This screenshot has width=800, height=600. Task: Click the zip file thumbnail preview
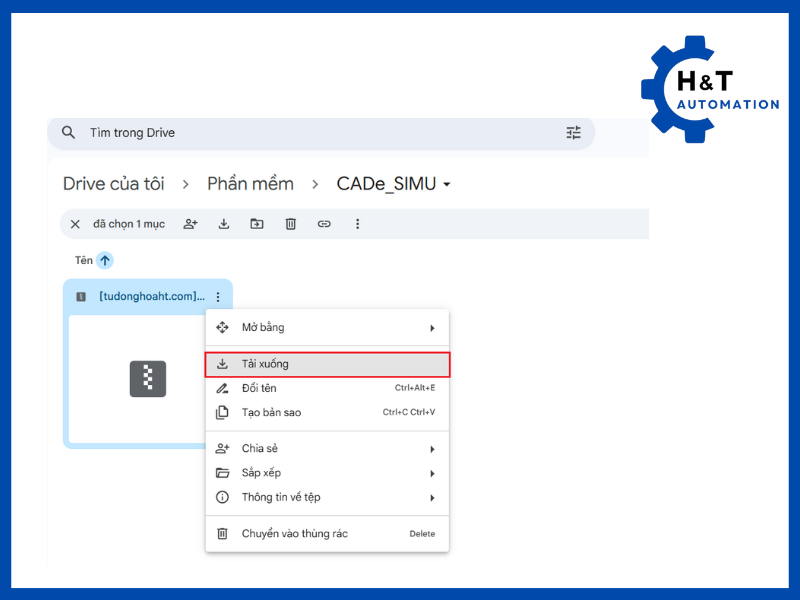click(147, 379)
